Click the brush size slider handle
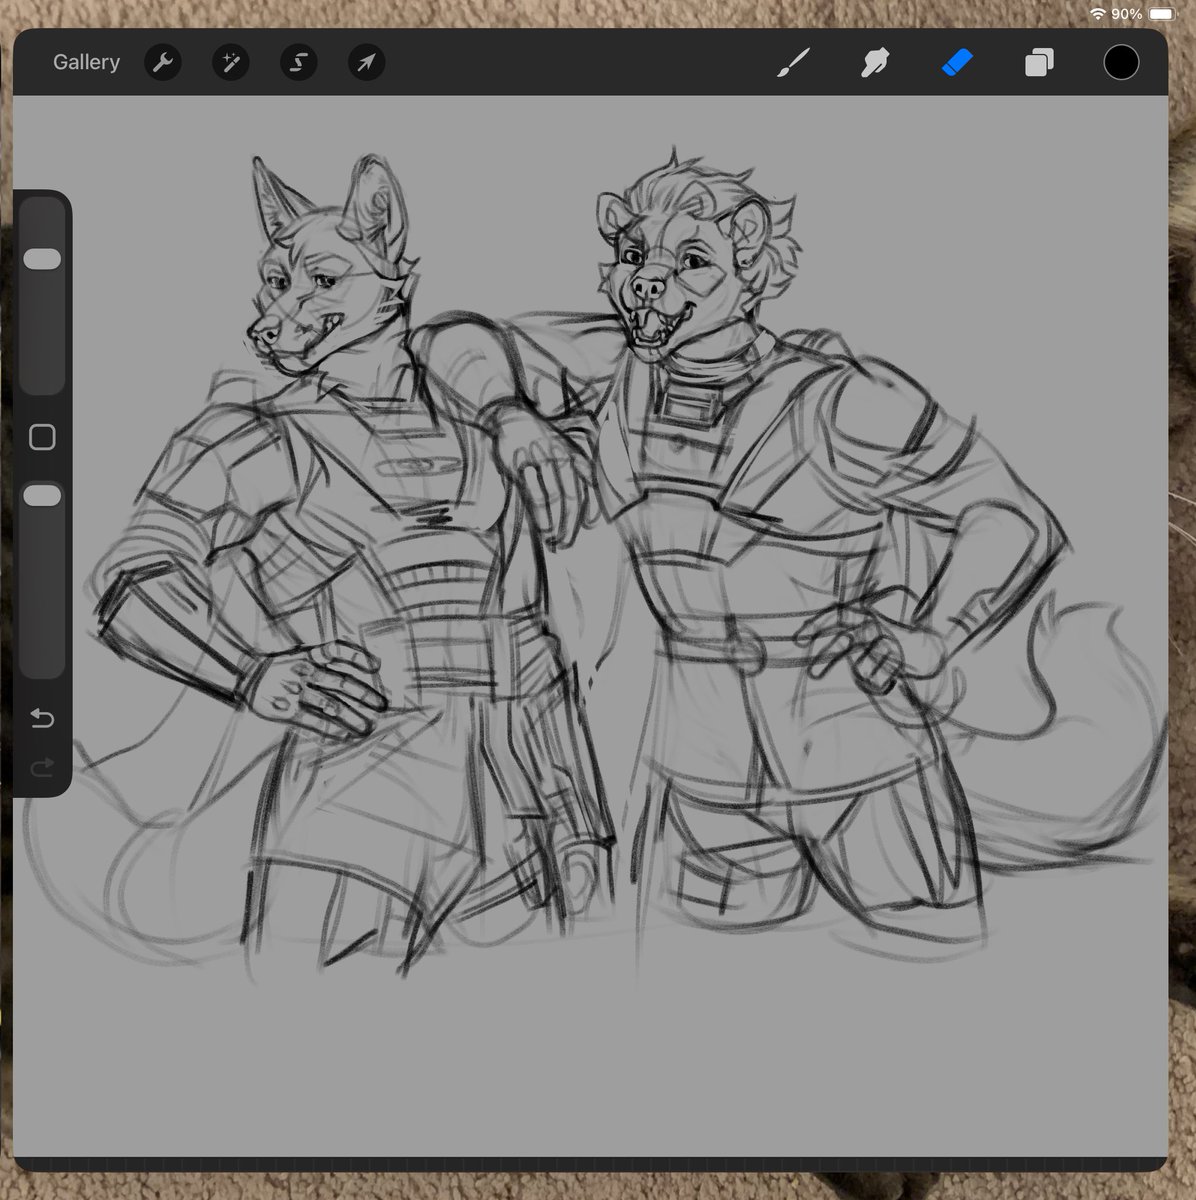The image size is (1196, 1200). 42,259
